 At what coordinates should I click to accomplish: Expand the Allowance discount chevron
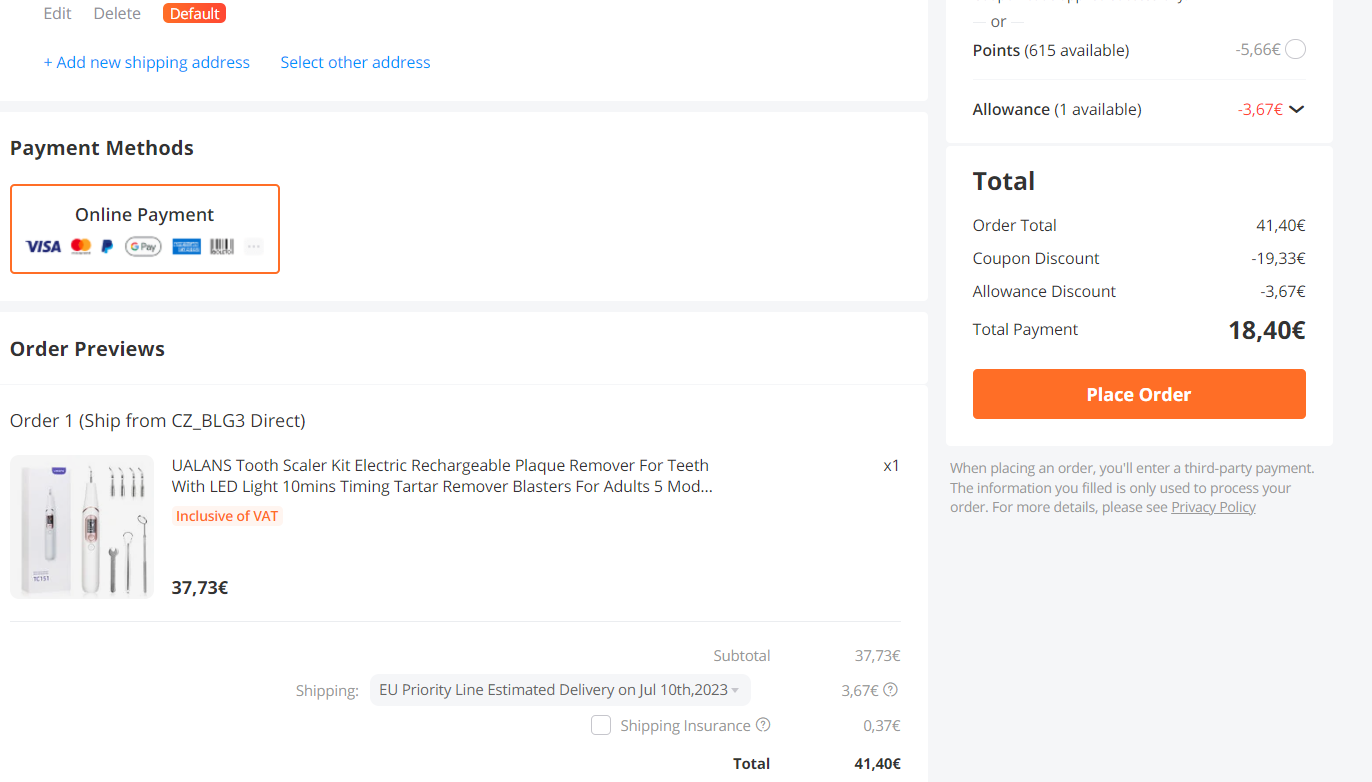[x=1297, y=109]
